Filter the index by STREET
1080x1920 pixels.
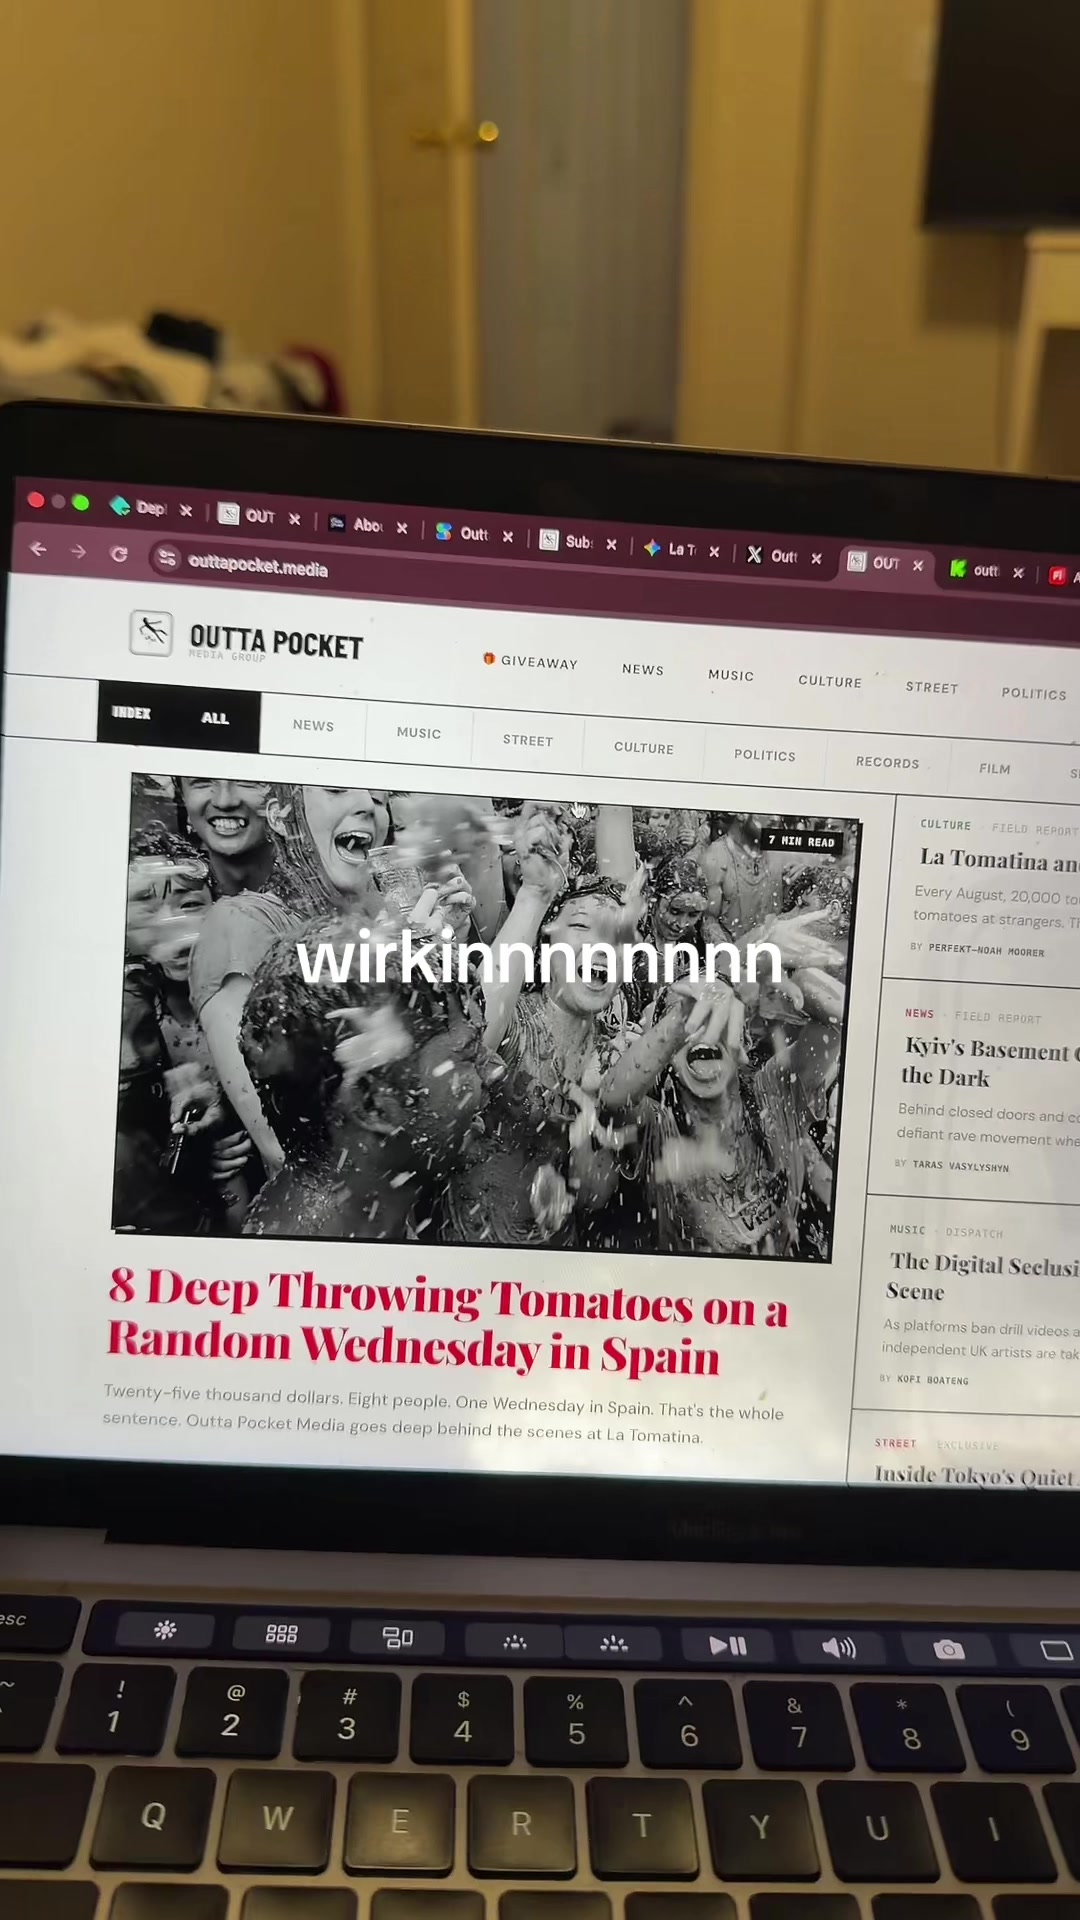pos(528,740)
